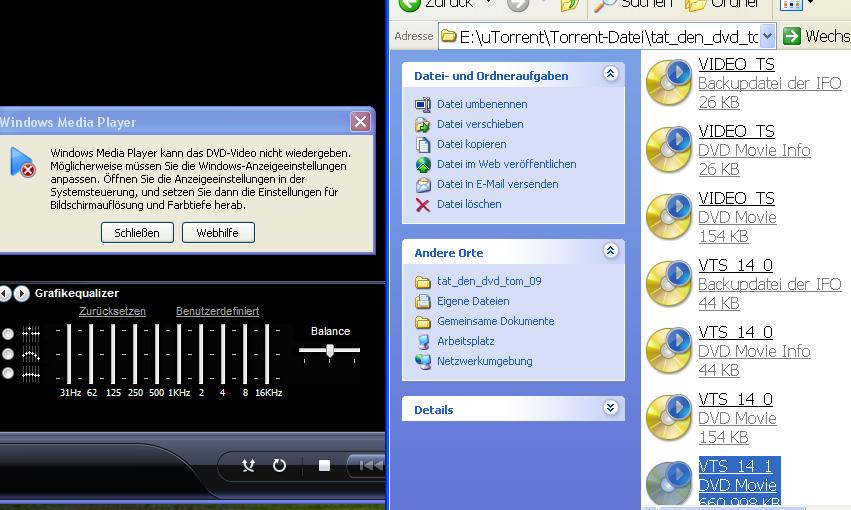Open the Benutzerdefiniert equalizer preset menu
Screen dimensions: 851x510
click(x=217, y=311)
